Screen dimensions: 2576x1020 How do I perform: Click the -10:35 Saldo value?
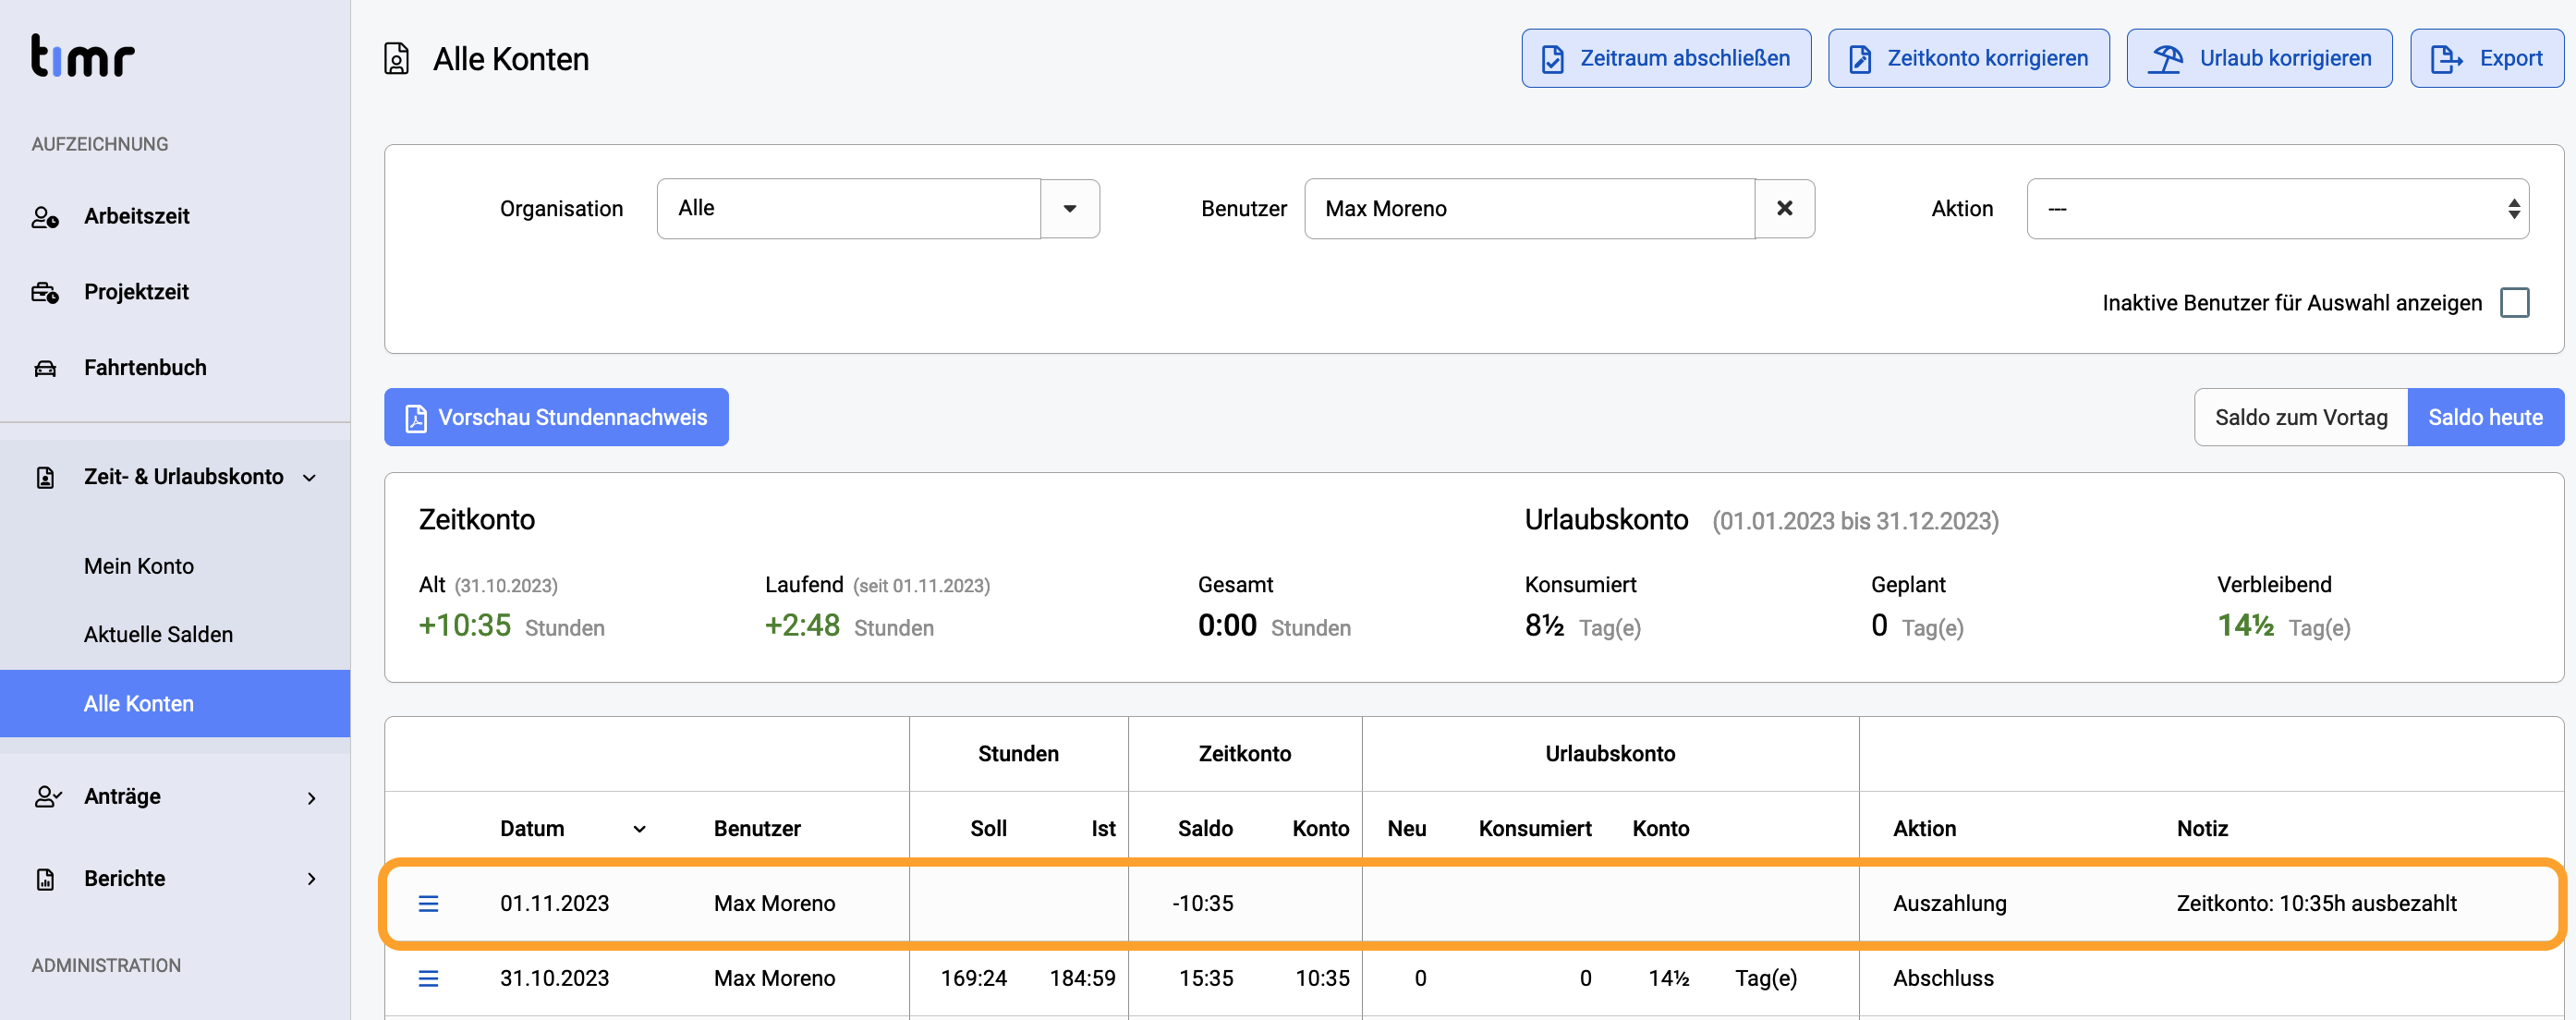pos(1203,904)
